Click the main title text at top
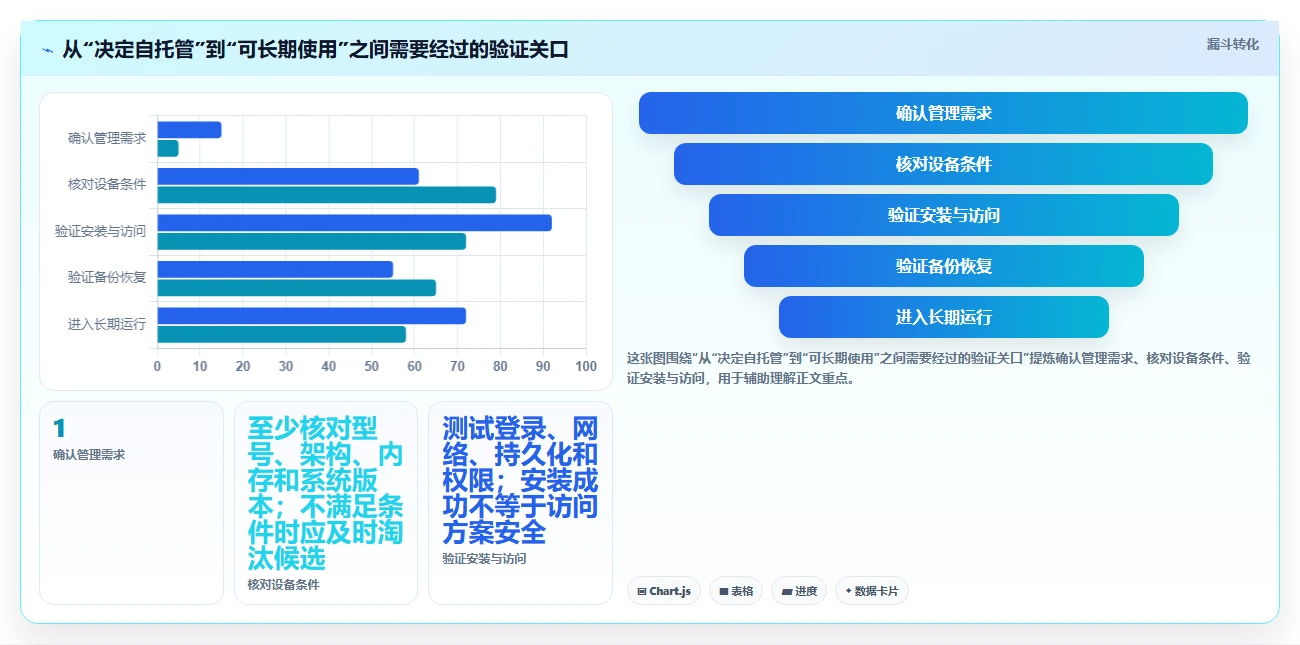 pyautogui.click(x=315, y=49)
